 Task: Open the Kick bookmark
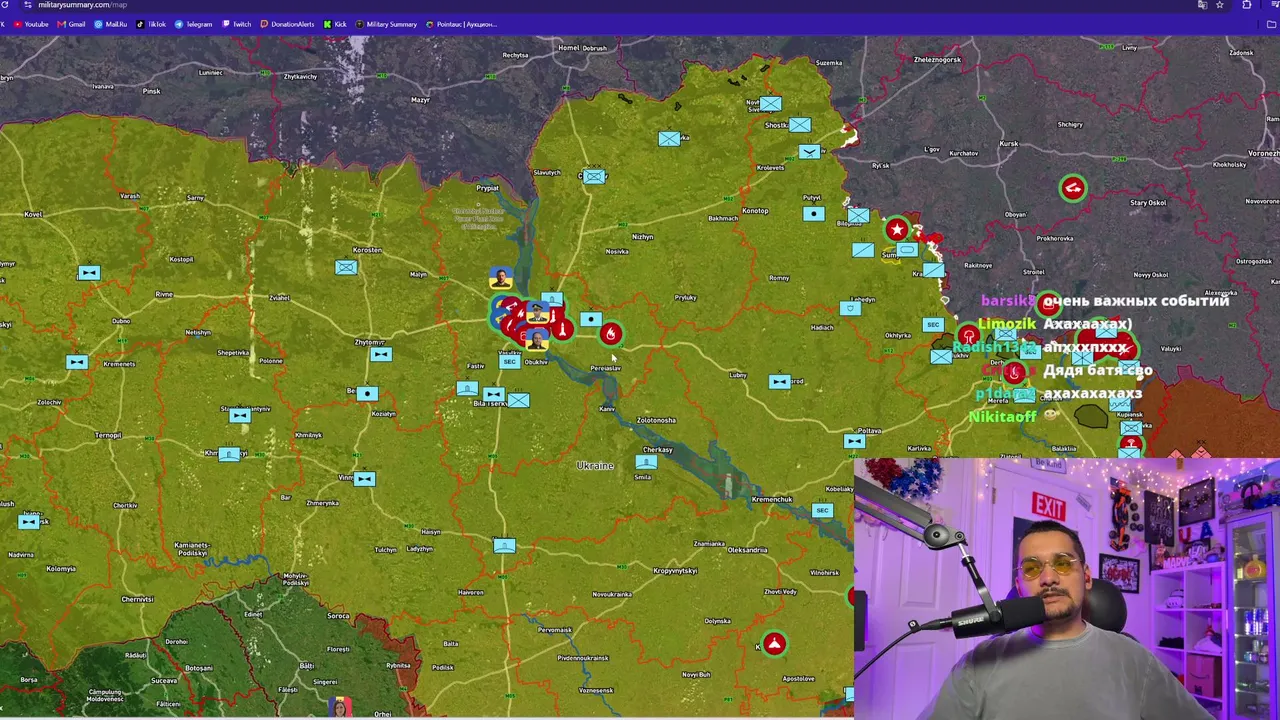click(335, 24)
